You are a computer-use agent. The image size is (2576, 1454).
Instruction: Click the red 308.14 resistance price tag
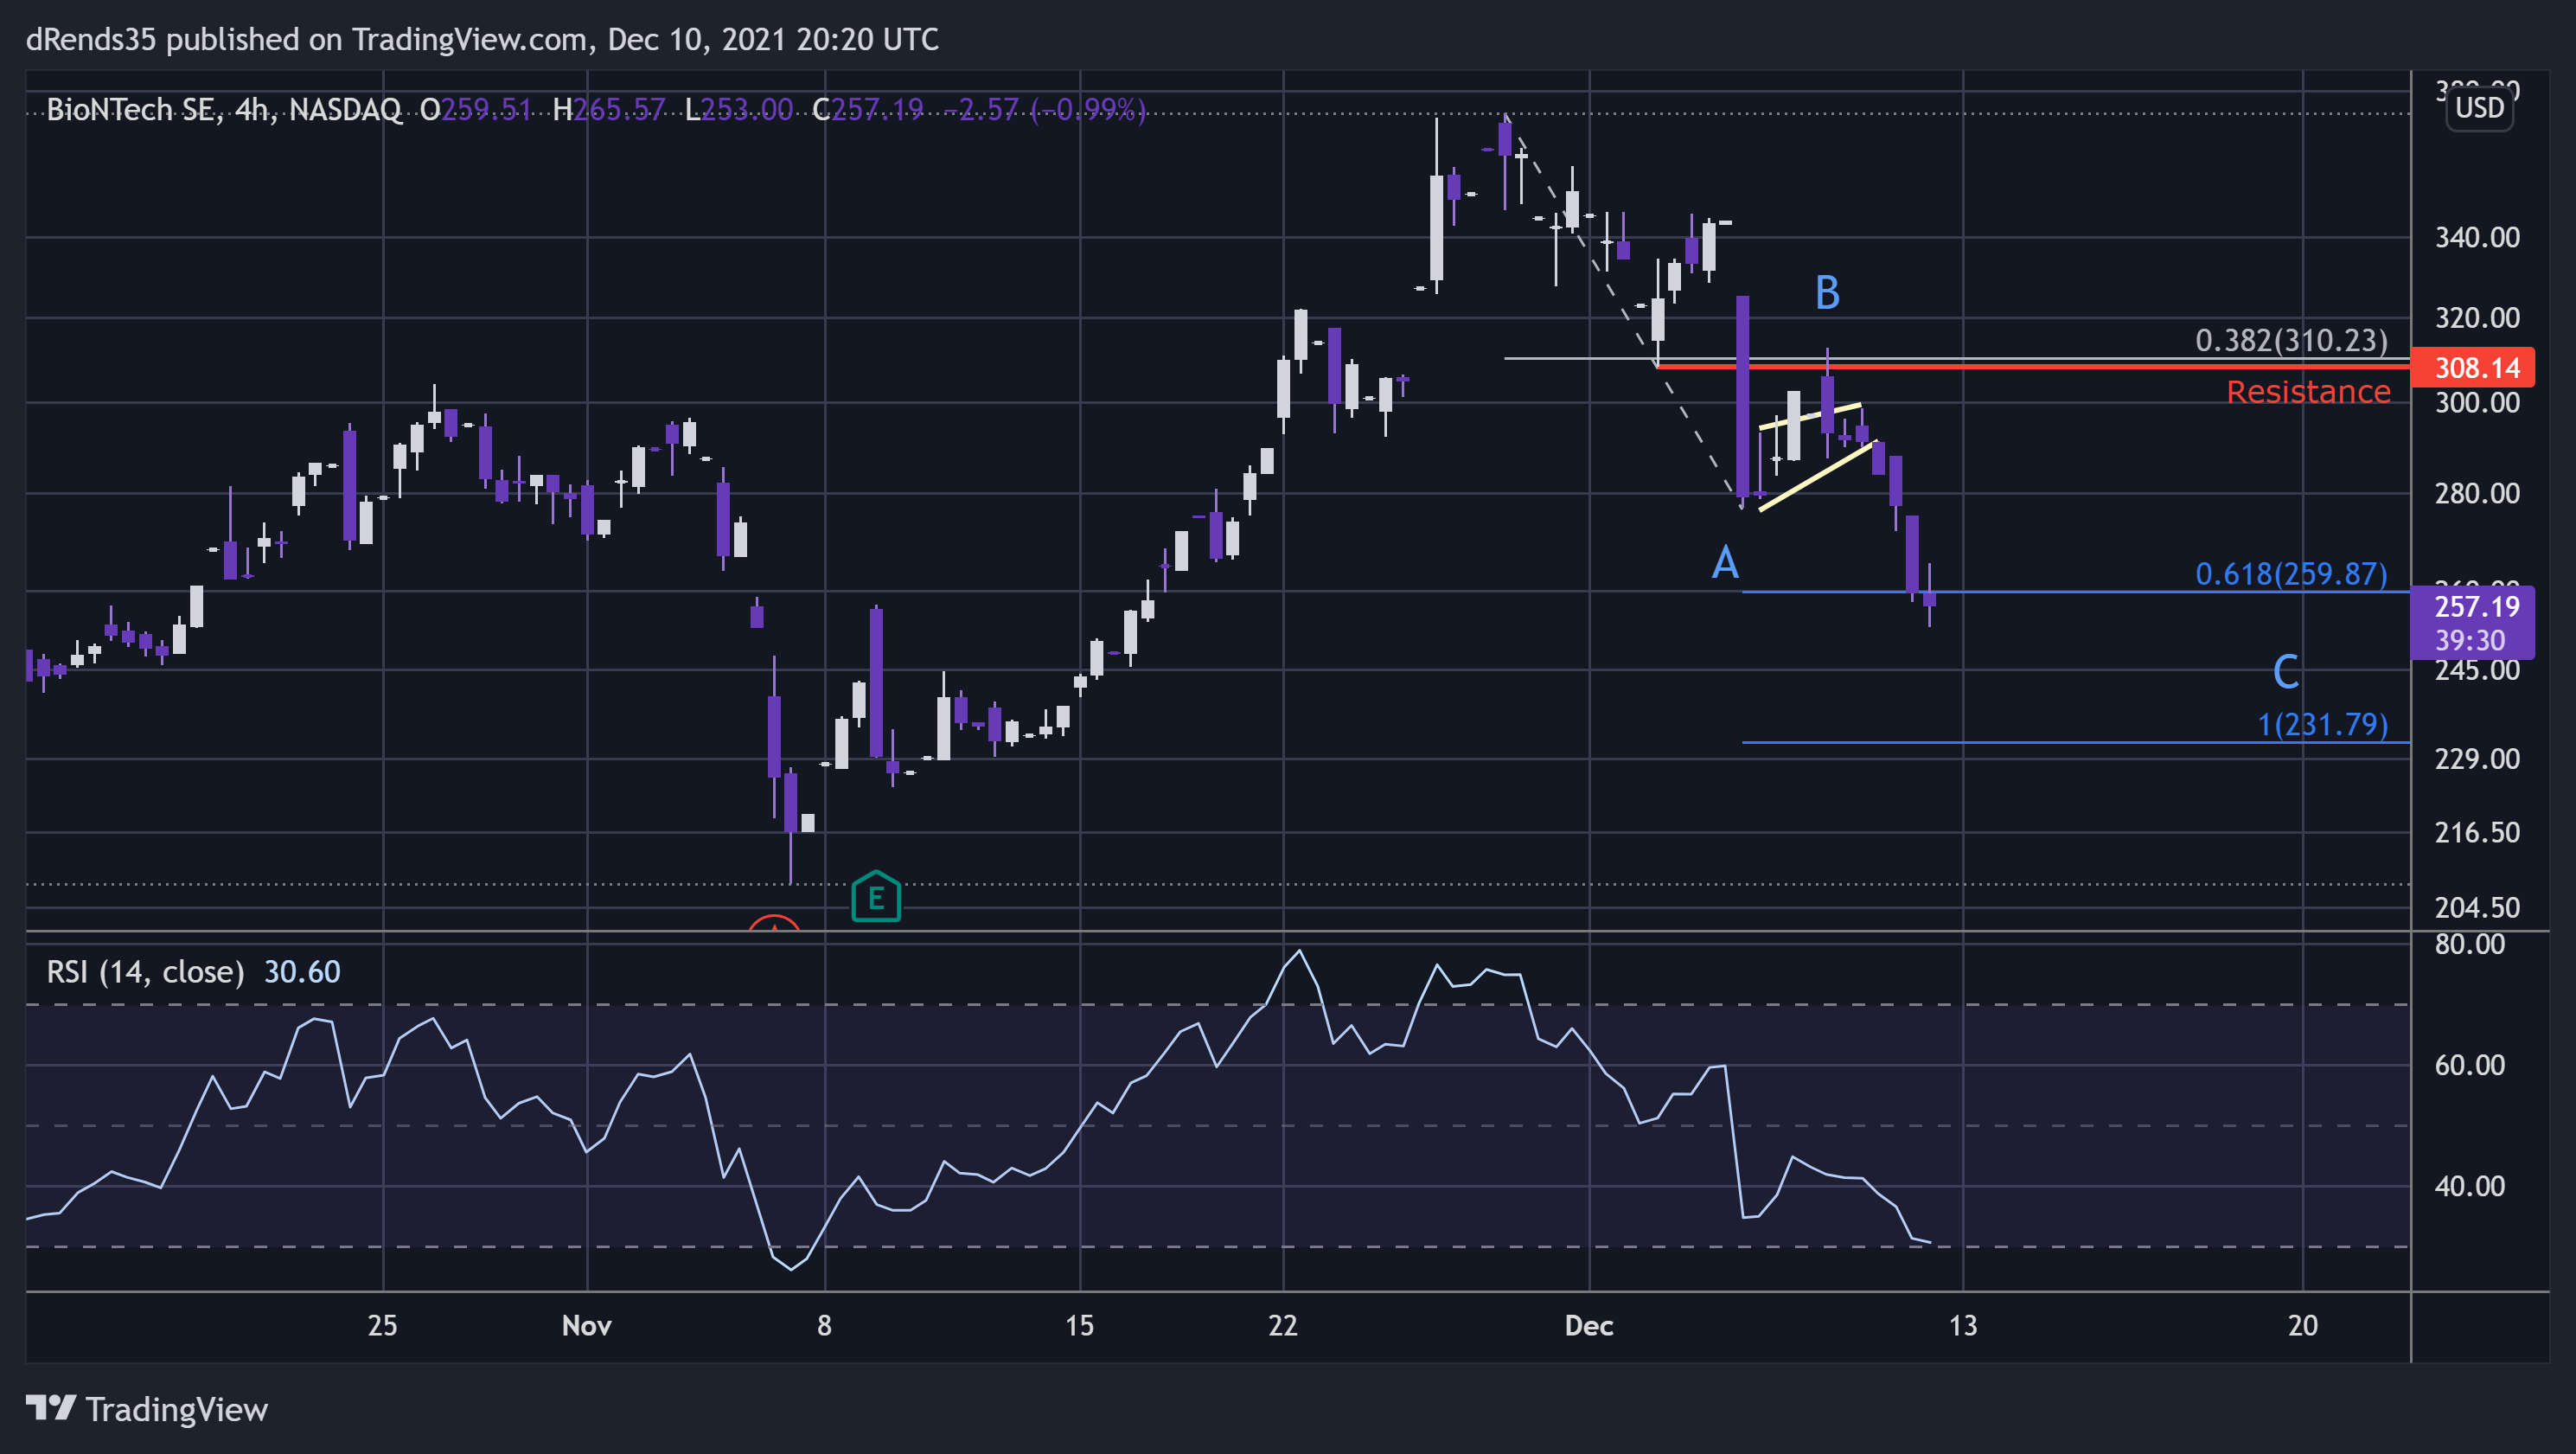coord(2473,368)
